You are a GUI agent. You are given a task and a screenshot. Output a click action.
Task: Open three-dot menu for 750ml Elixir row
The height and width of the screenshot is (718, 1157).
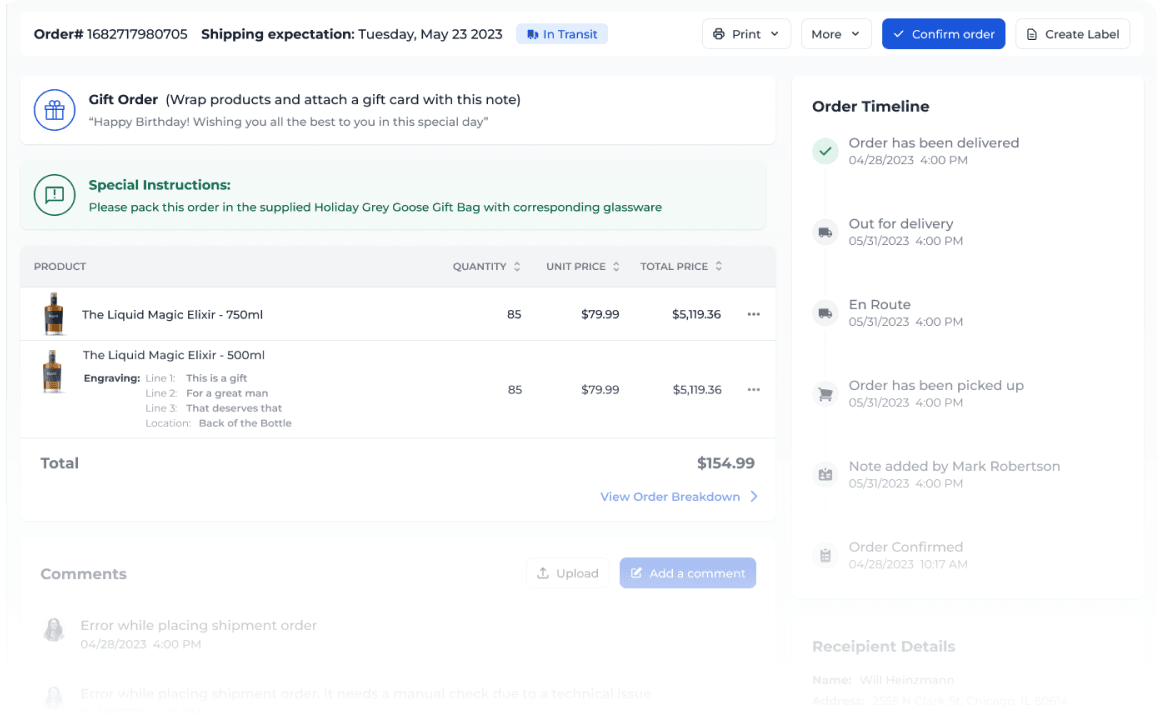[x=753, y=314]
